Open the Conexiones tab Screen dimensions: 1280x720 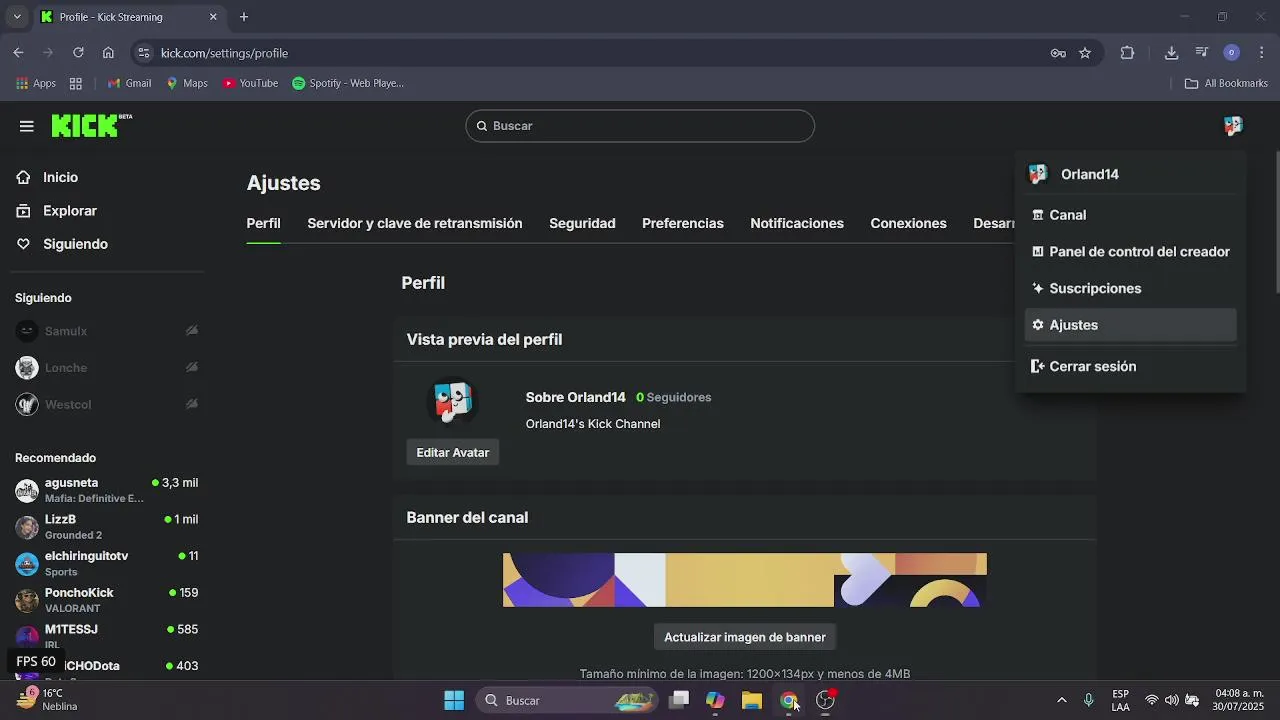(x=908, y=224)
